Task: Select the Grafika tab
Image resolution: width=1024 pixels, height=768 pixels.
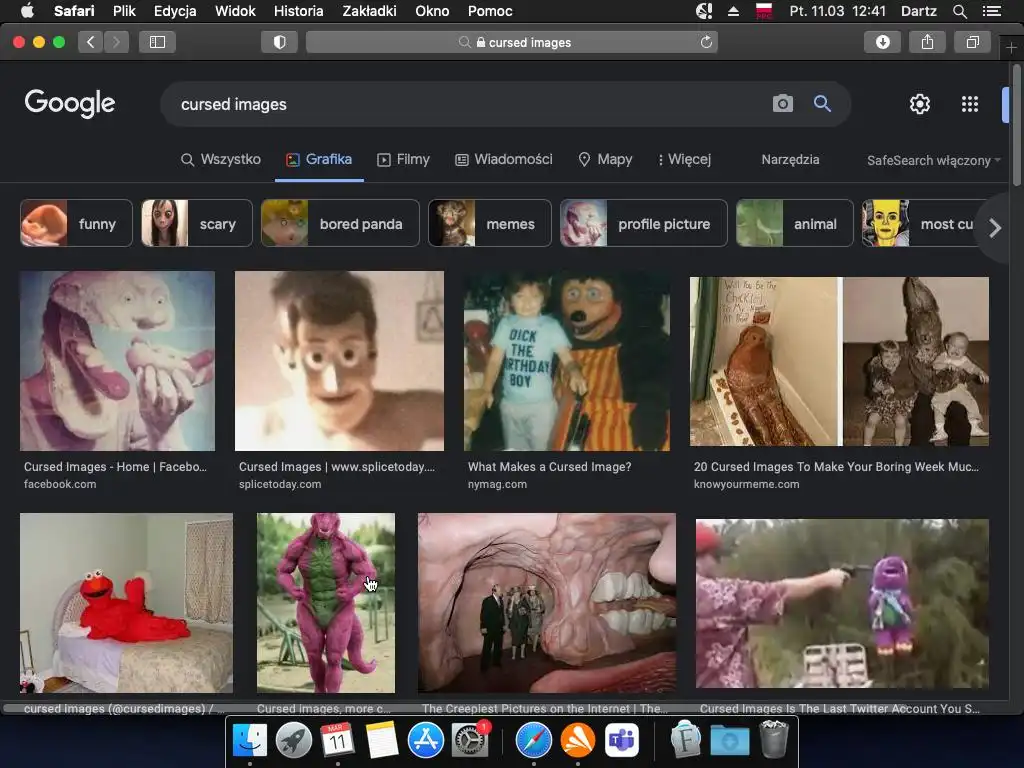Action: coord(319,159)
